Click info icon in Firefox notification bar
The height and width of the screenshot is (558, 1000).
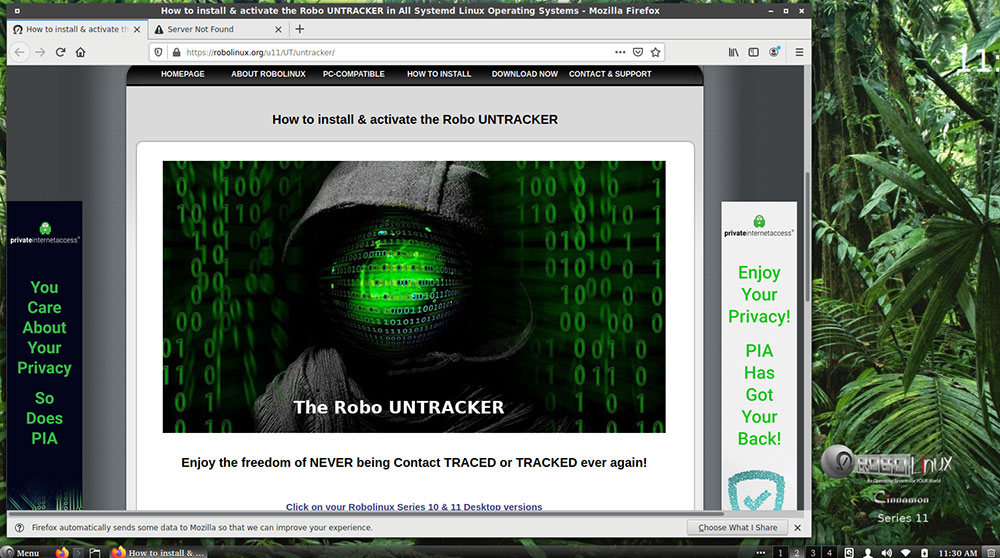[19, 527]
